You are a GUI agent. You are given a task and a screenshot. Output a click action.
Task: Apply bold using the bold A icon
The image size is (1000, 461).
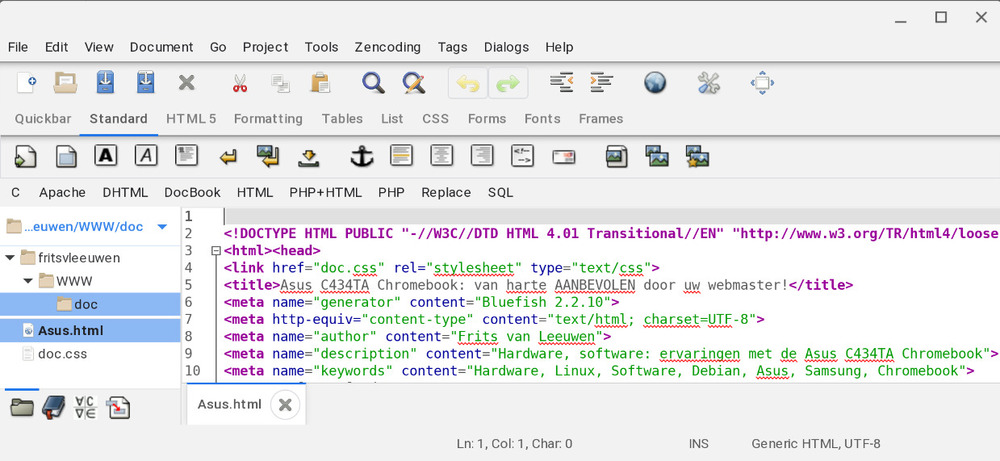click(106, 155)
